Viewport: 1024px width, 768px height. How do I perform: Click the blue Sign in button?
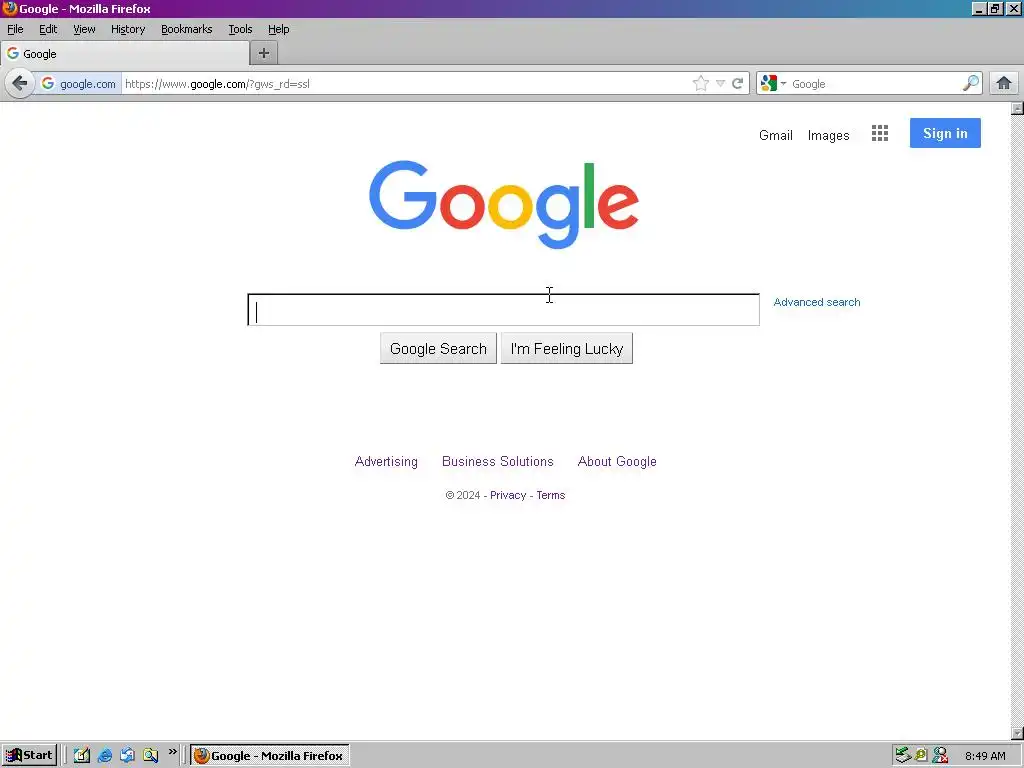tap(945, 133)
